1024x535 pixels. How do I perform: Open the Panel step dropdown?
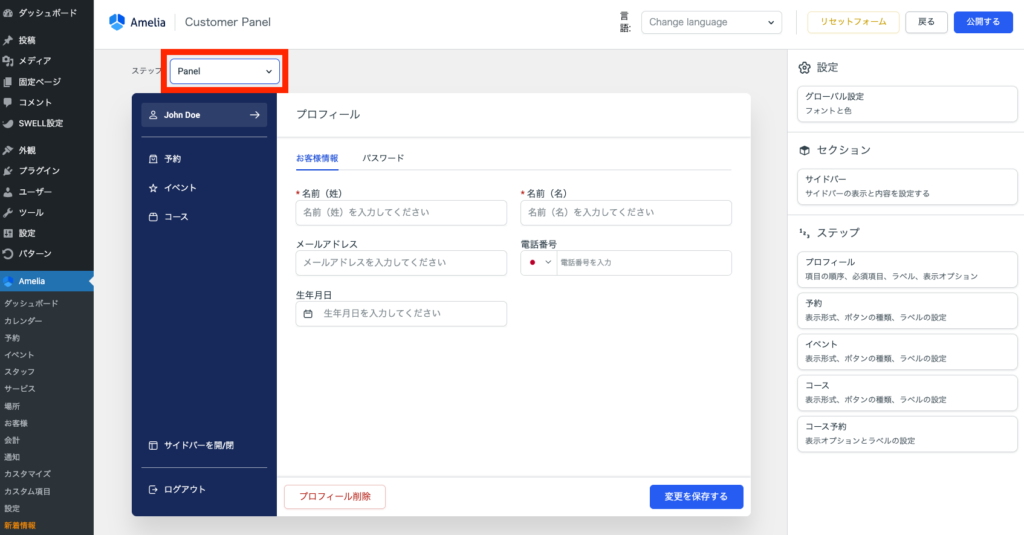(224, 71)
